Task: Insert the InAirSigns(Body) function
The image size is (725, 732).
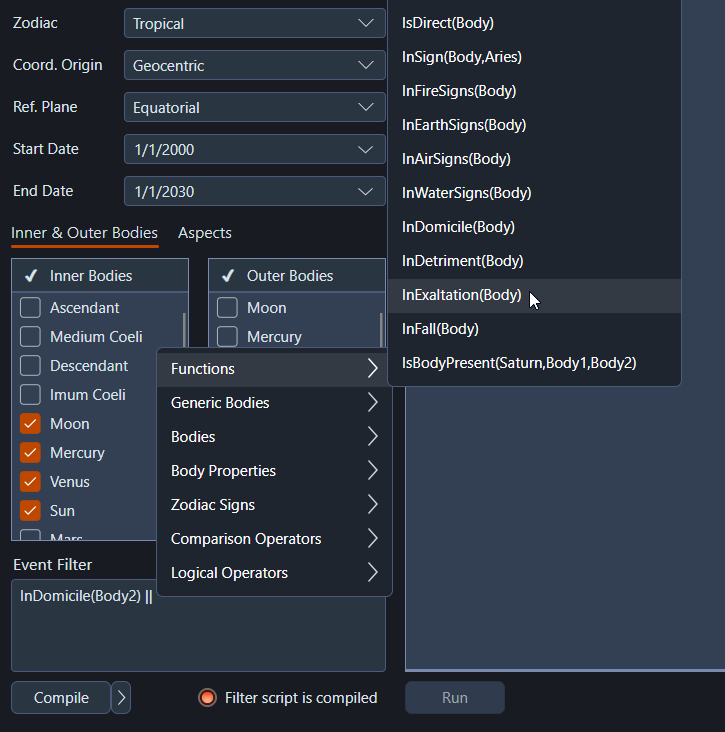Action: pos(535,159)
